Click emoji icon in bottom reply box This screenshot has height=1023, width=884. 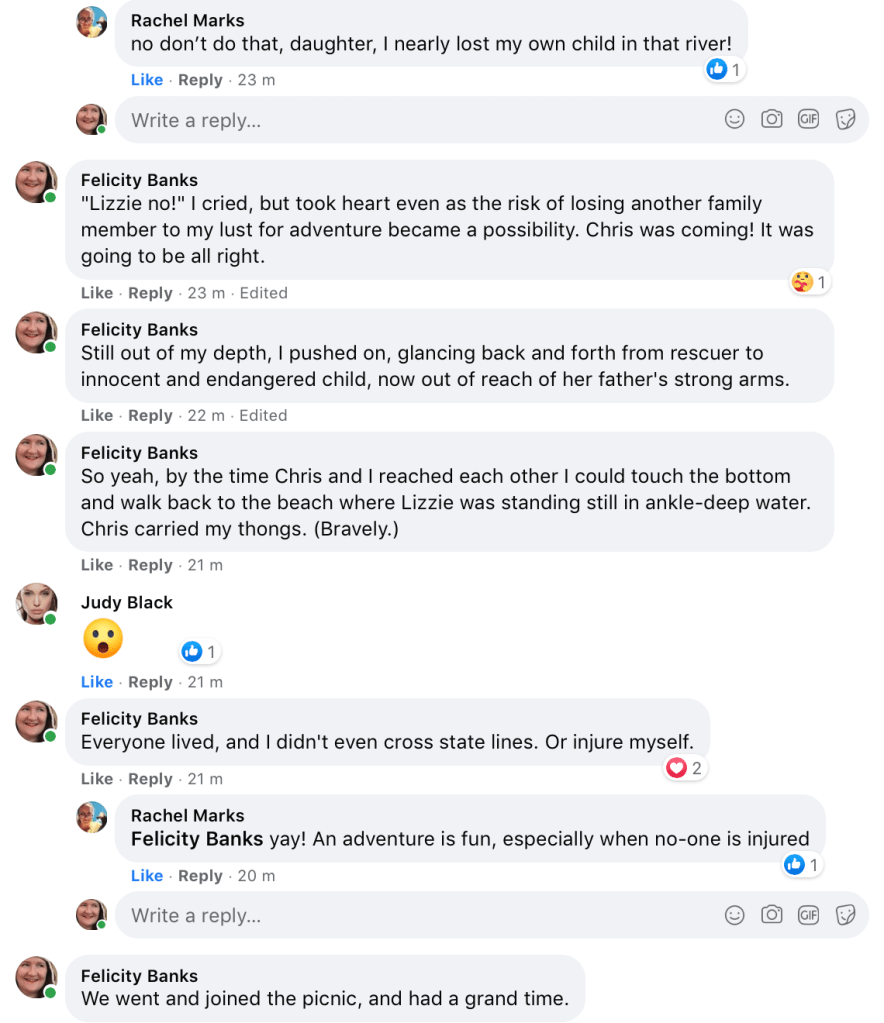735,915
